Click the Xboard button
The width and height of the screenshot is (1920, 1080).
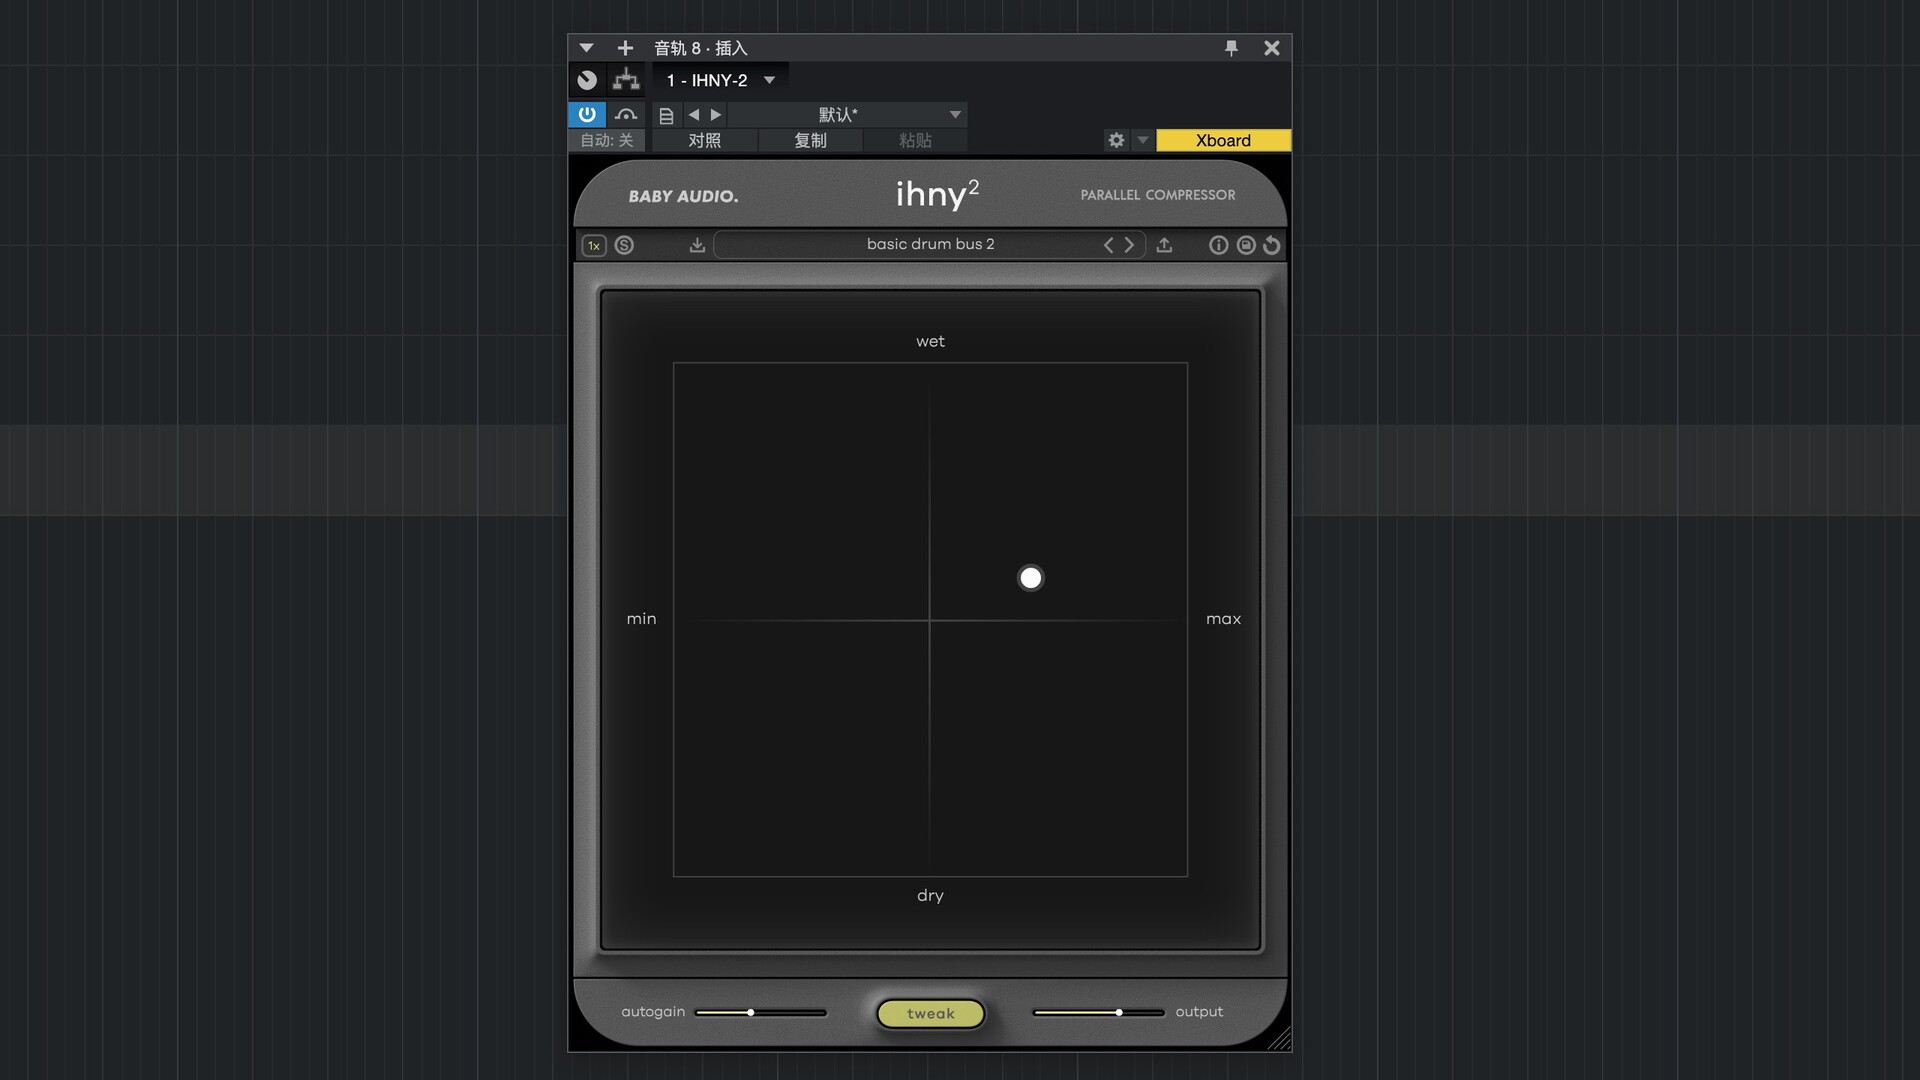pyautogui.click(x=1223, y=140)
